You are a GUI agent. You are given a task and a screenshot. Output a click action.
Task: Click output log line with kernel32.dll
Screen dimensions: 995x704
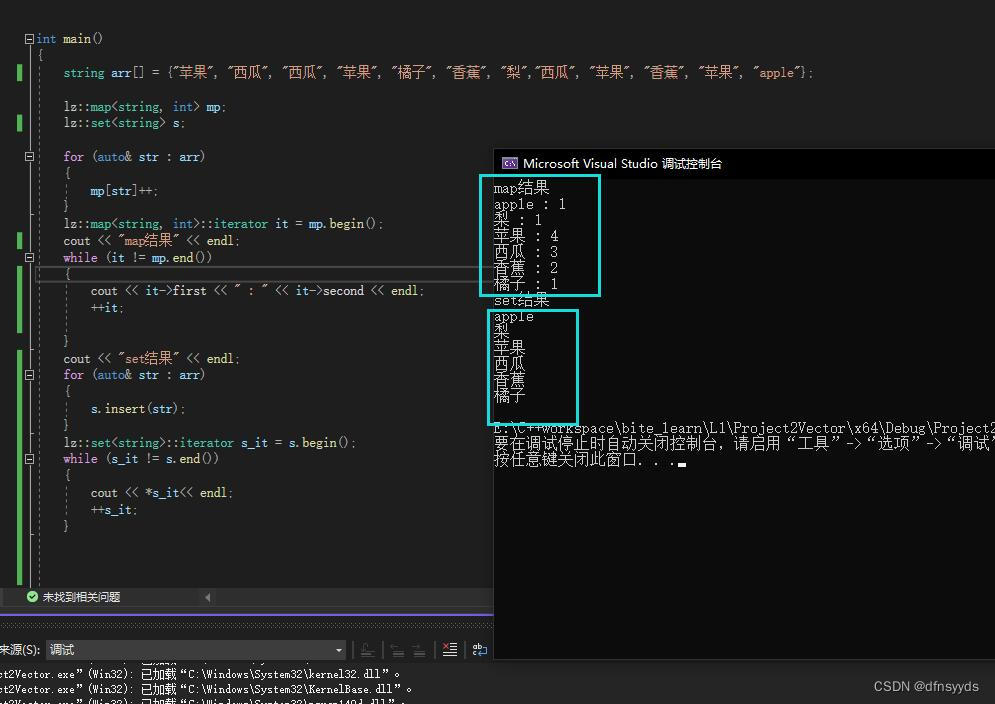pyautogui.click(x=200, y=674)
